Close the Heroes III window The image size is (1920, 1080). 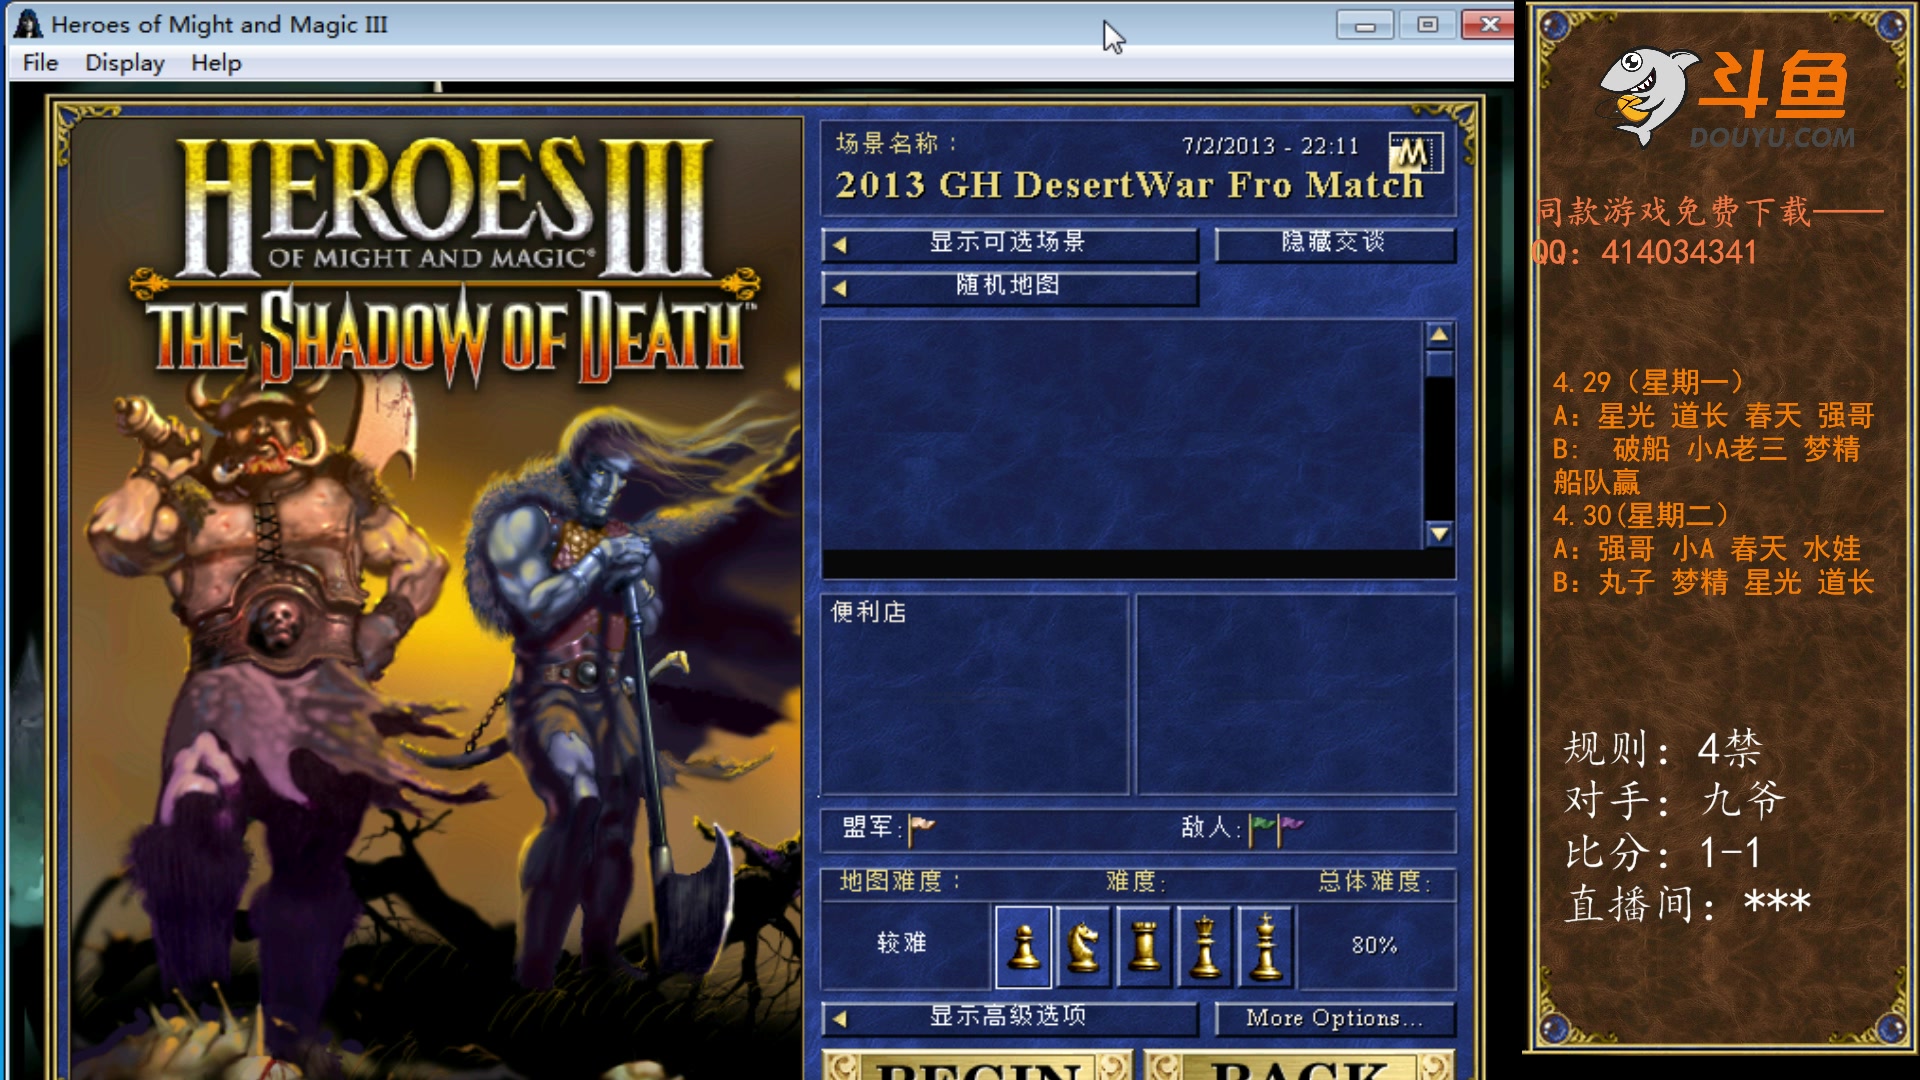coord(1488,25)
